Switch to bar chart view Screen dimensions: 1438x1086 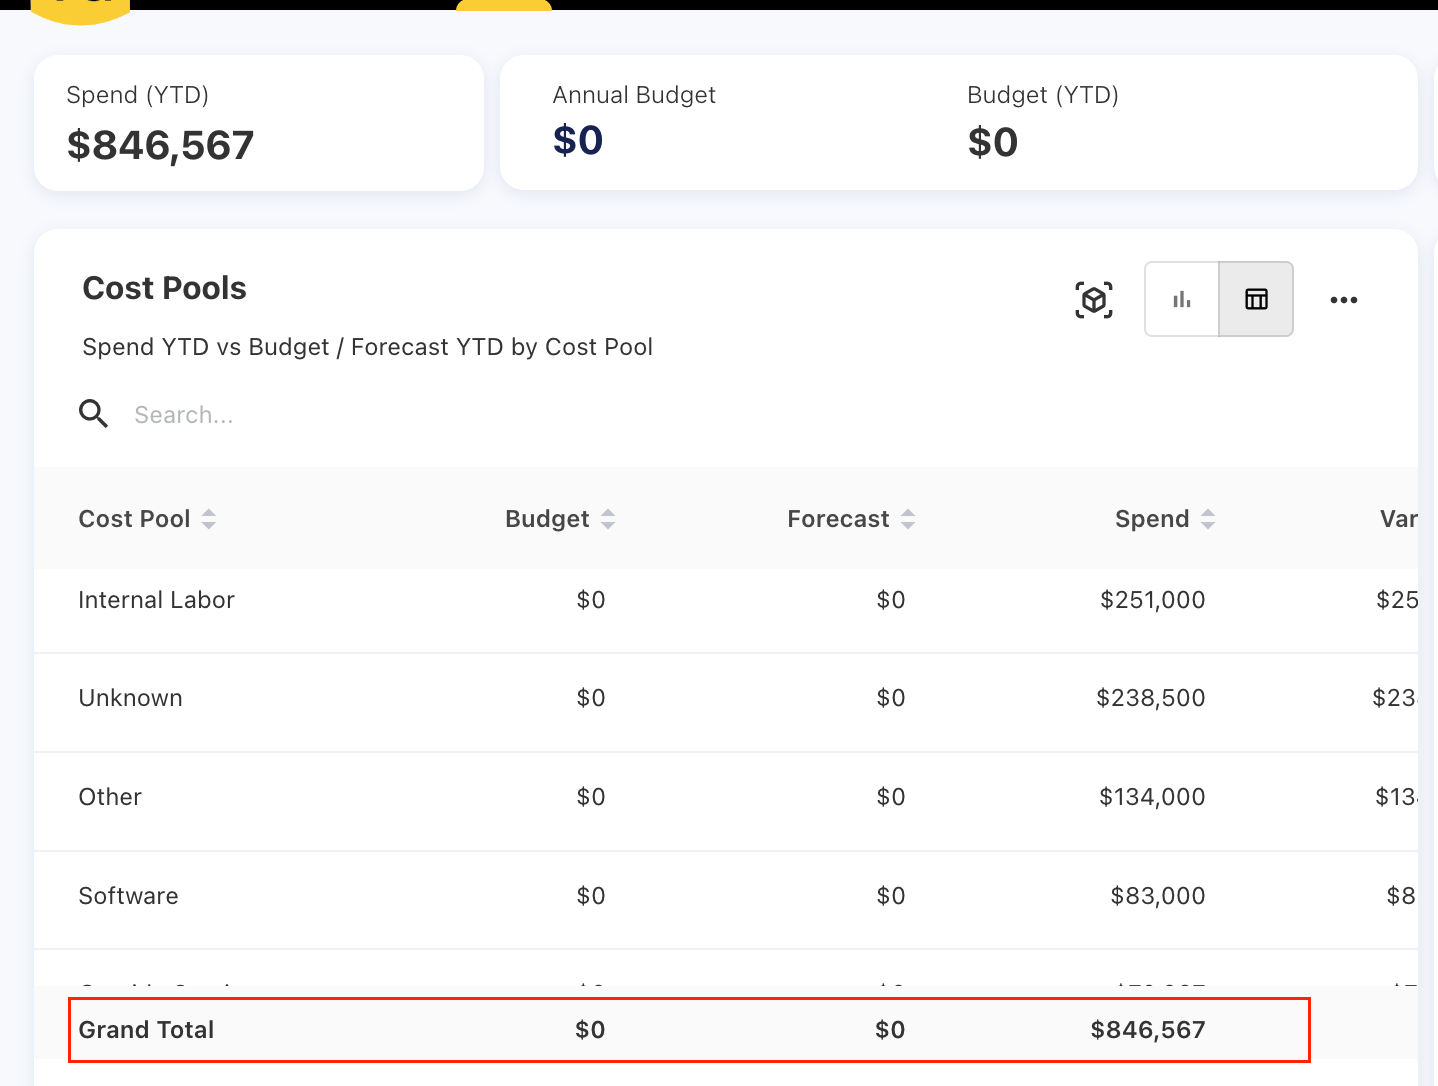pyautogui.click(x=1182, y=299)
